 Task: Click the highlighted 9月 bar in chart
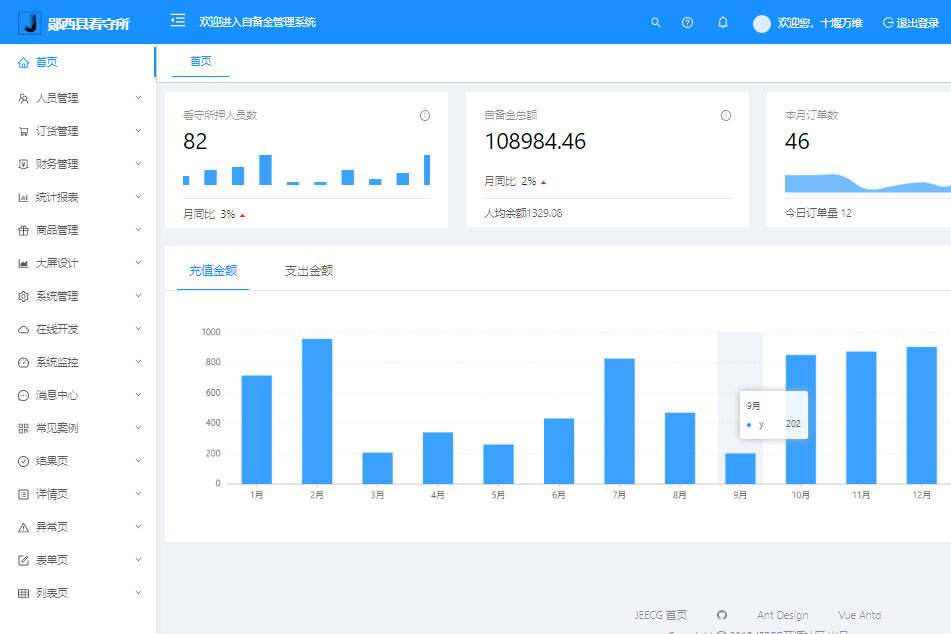[740, 468]
